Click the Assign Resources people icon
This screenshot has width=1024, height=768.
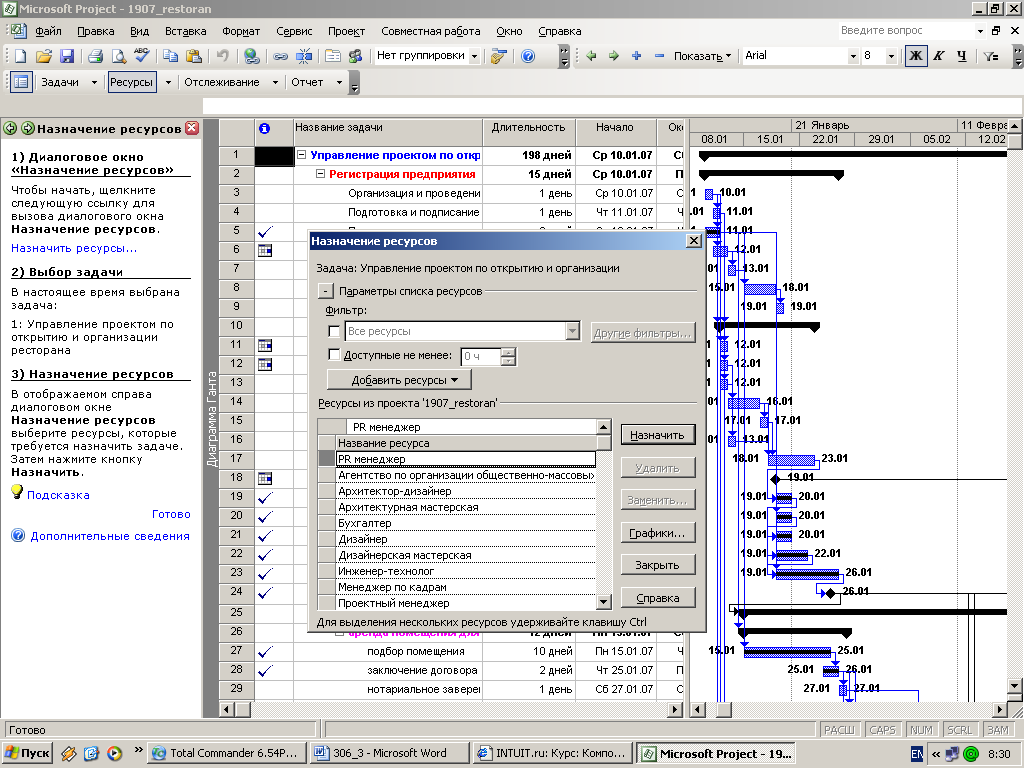(355, 56)
